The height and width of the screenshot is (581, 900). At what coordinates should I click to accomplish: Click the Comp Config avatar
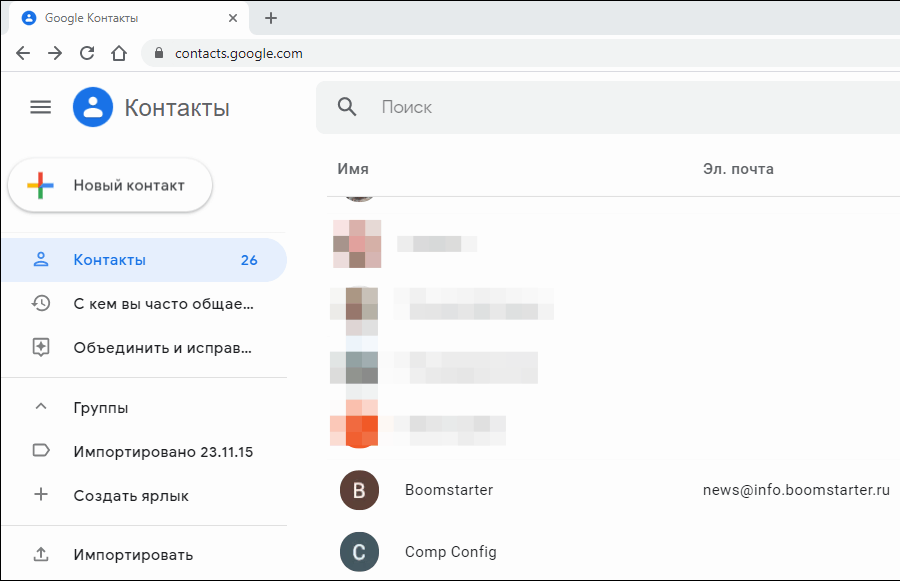click(359, 551)
